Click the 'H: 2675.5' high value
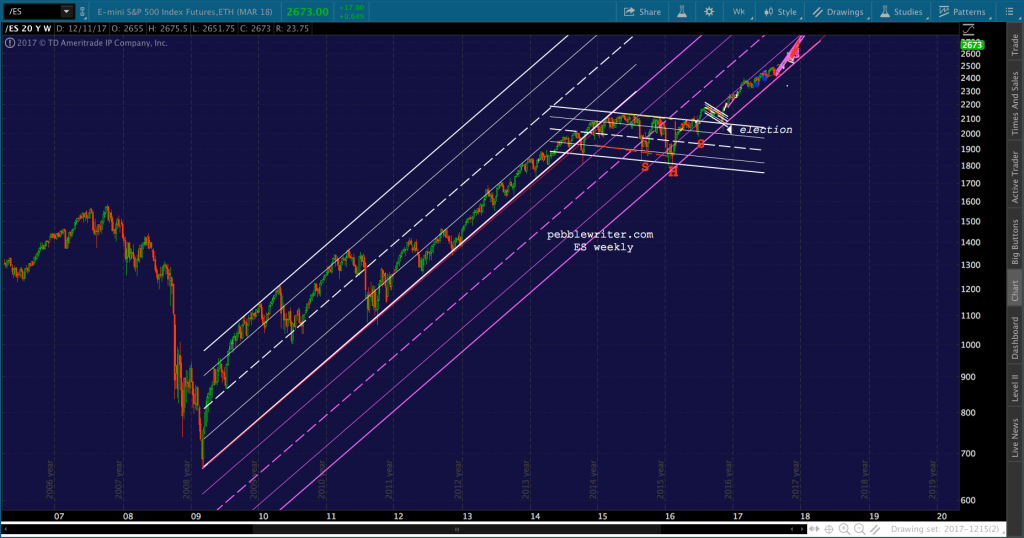 [170, 29]
